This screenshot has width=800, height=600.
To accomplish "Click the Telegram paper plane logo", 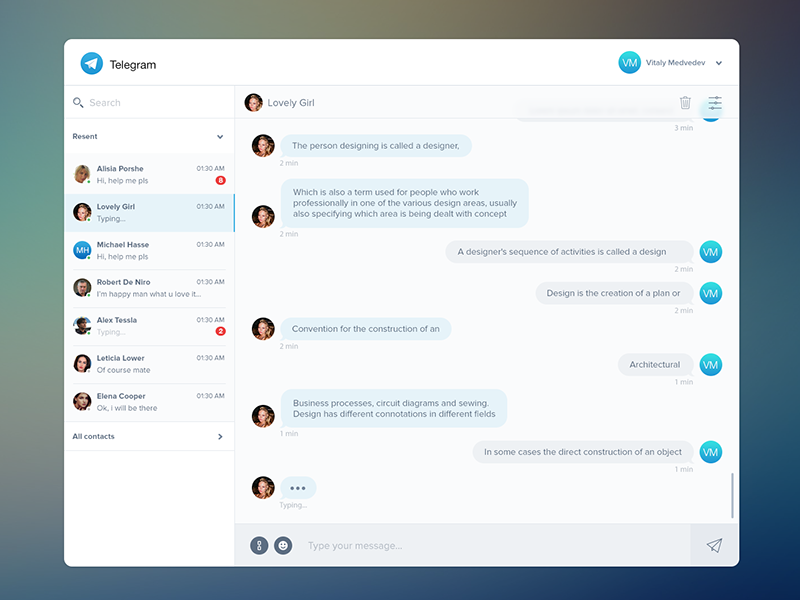I will click(x=92, y=64).
